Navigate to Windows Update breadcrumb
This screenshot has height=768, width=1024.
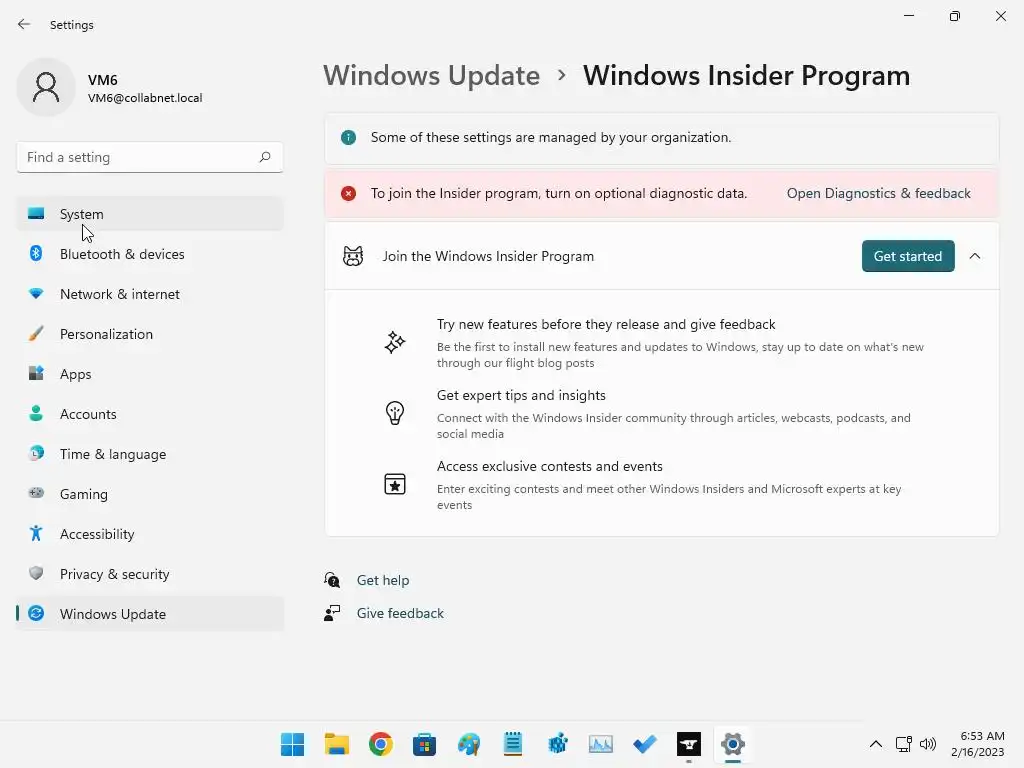coord(432,76)
